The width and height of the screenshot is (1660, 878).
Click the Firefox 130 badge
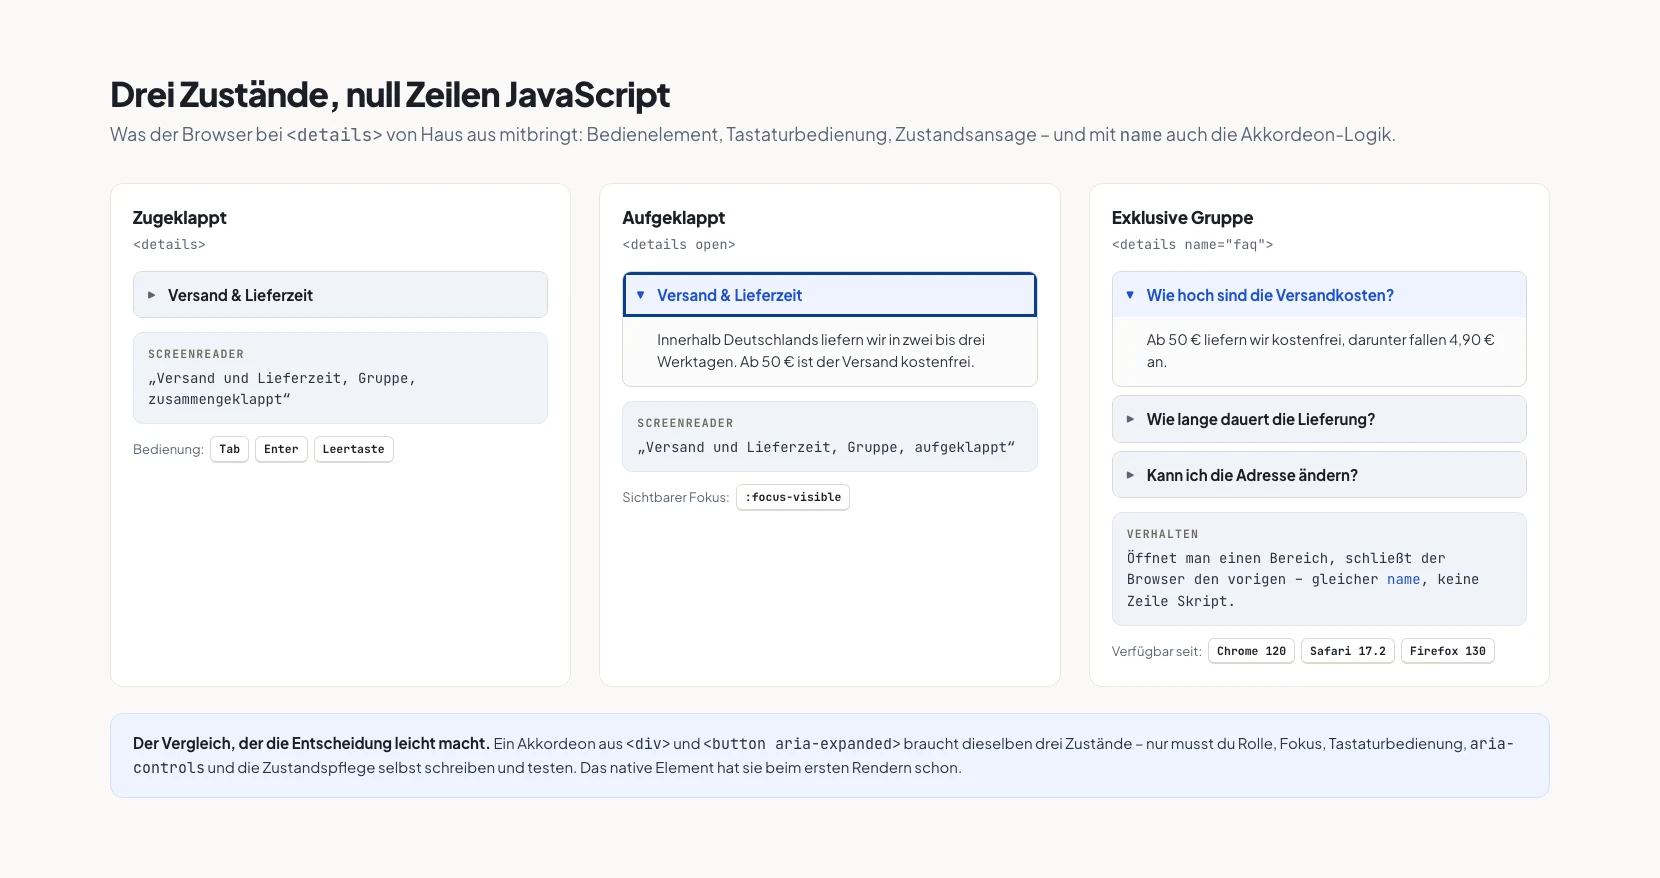pos(1447,651)
